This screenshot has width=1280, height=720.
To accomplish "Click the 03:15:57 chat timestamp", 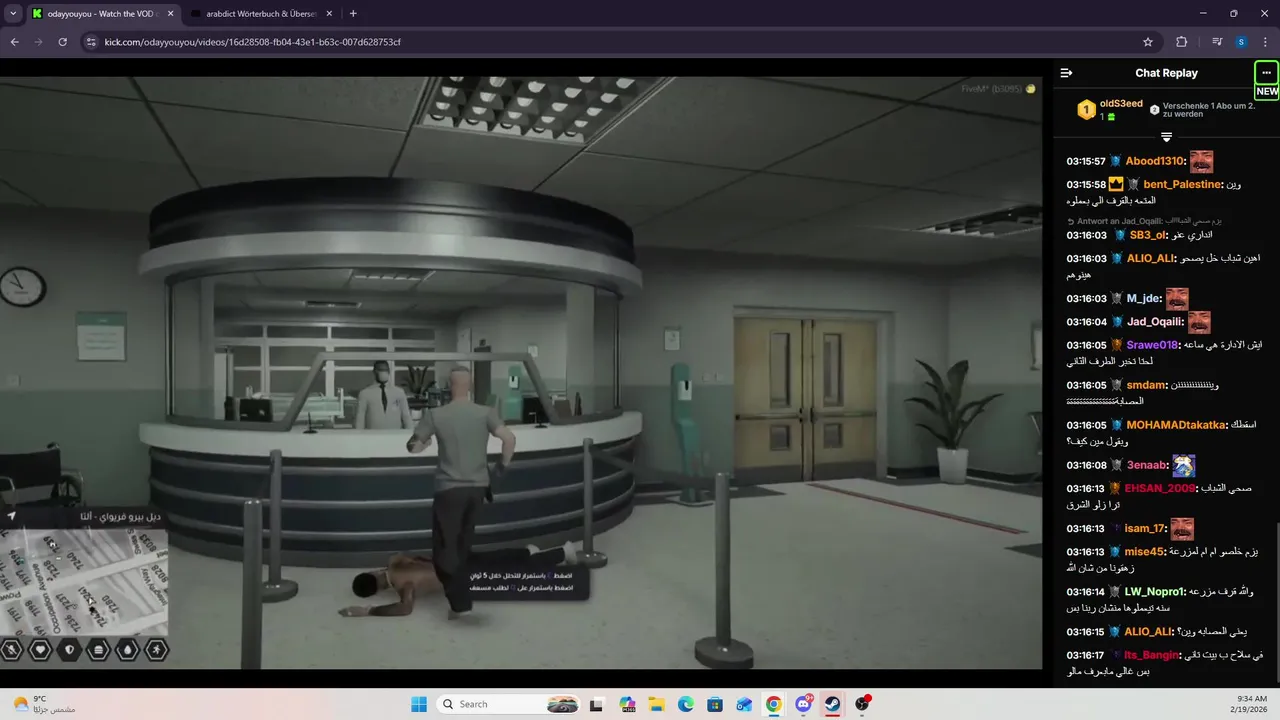I will 1085,161.
